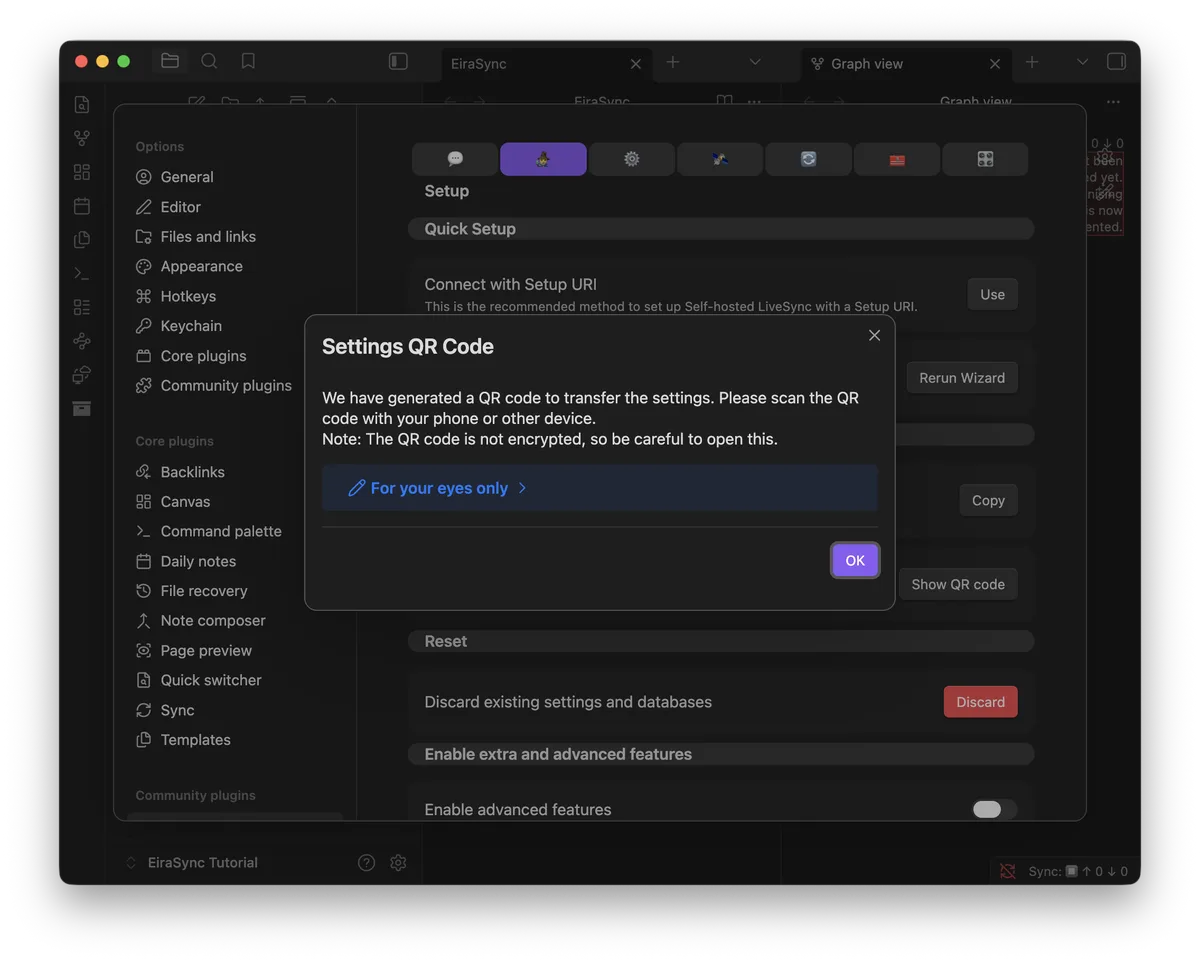
Task: Close the Settings QR Code dialog with X
Action: [x=874, y=335]
